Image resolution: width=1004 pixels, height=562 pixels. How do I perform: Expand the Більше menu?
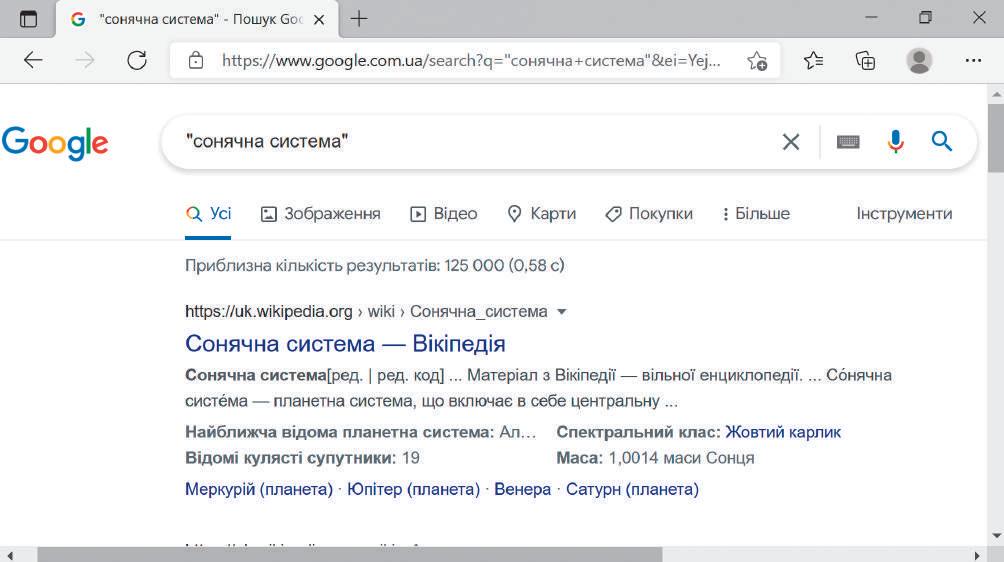click(x=756, y=214)
